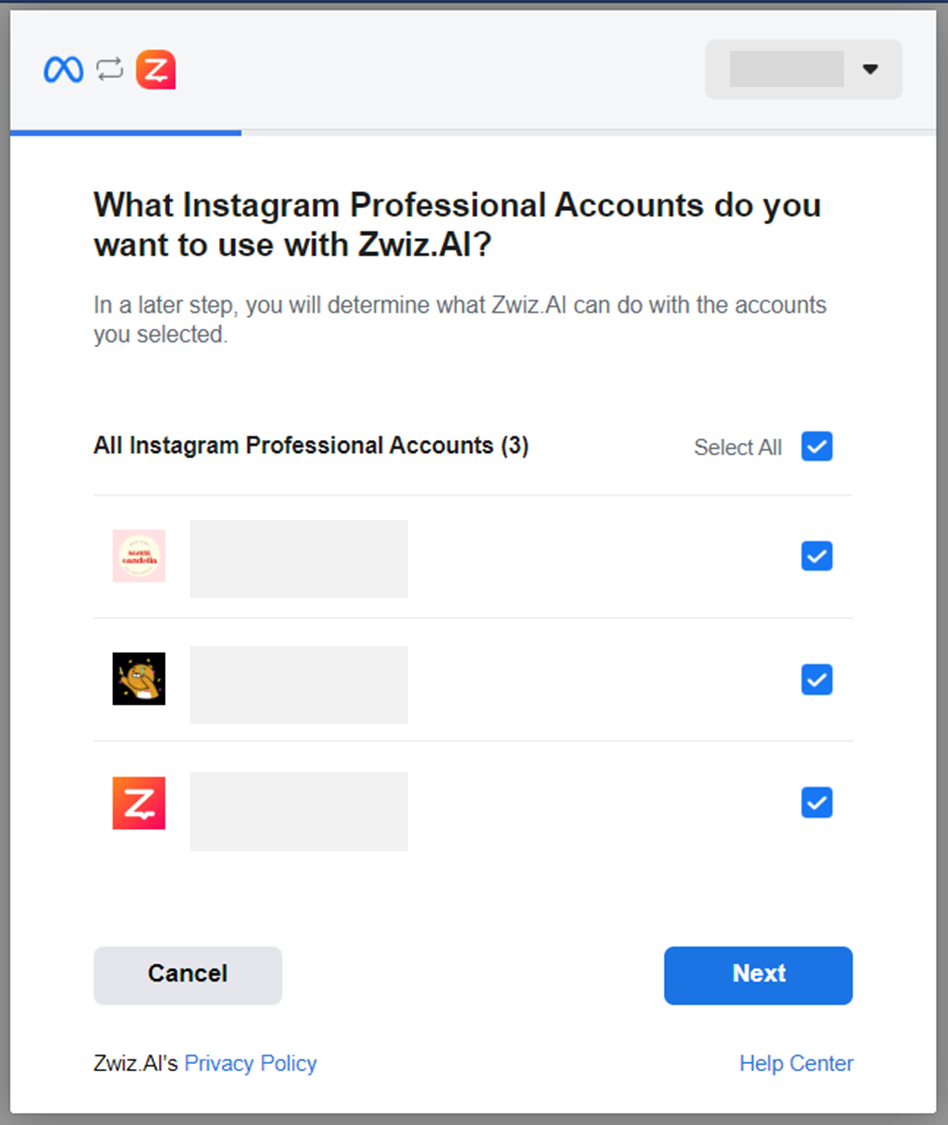Uncheck the Select All checkbox
Screen dimensions: 948x1125
[x=817, y=446]
